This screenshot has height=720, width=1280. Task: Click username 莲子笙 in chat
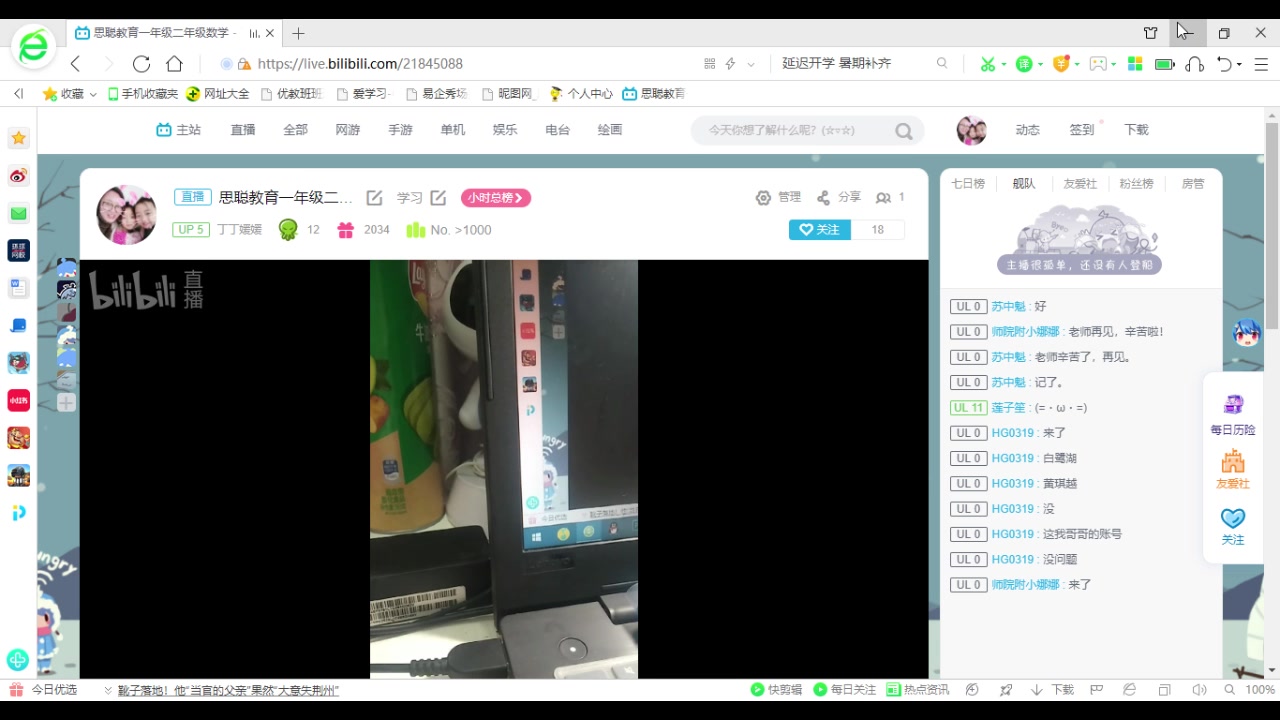(1009, 408)
